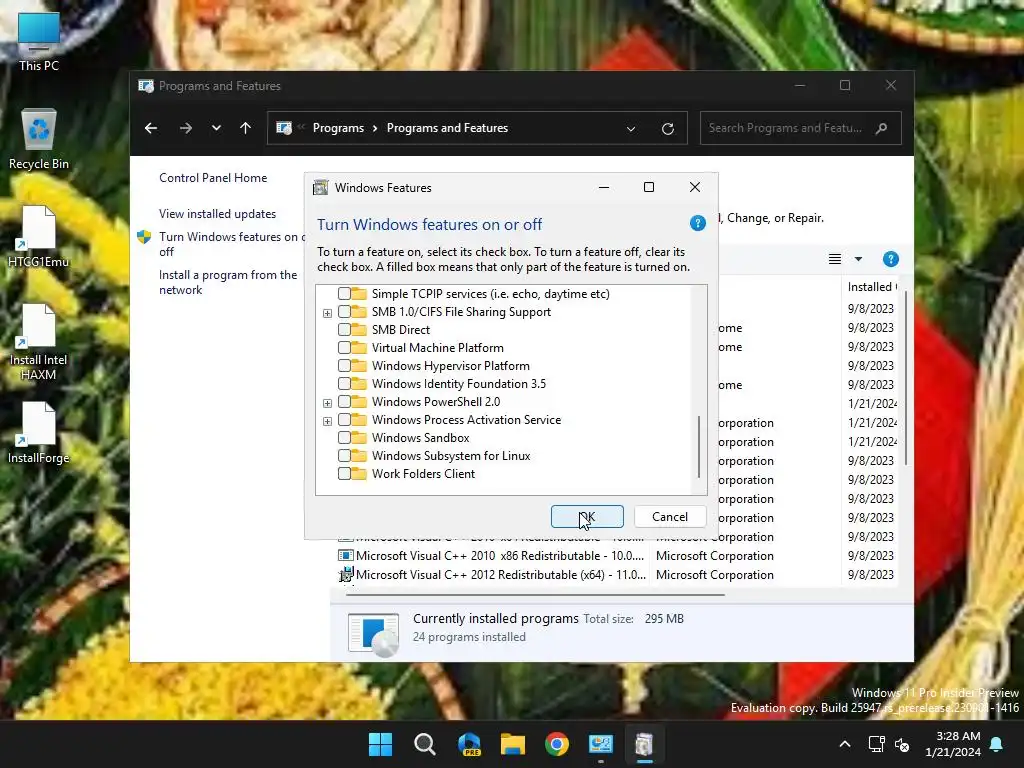Click view layout icon in Programs list toolbar
1024x768 pixels.
point(835,259)
